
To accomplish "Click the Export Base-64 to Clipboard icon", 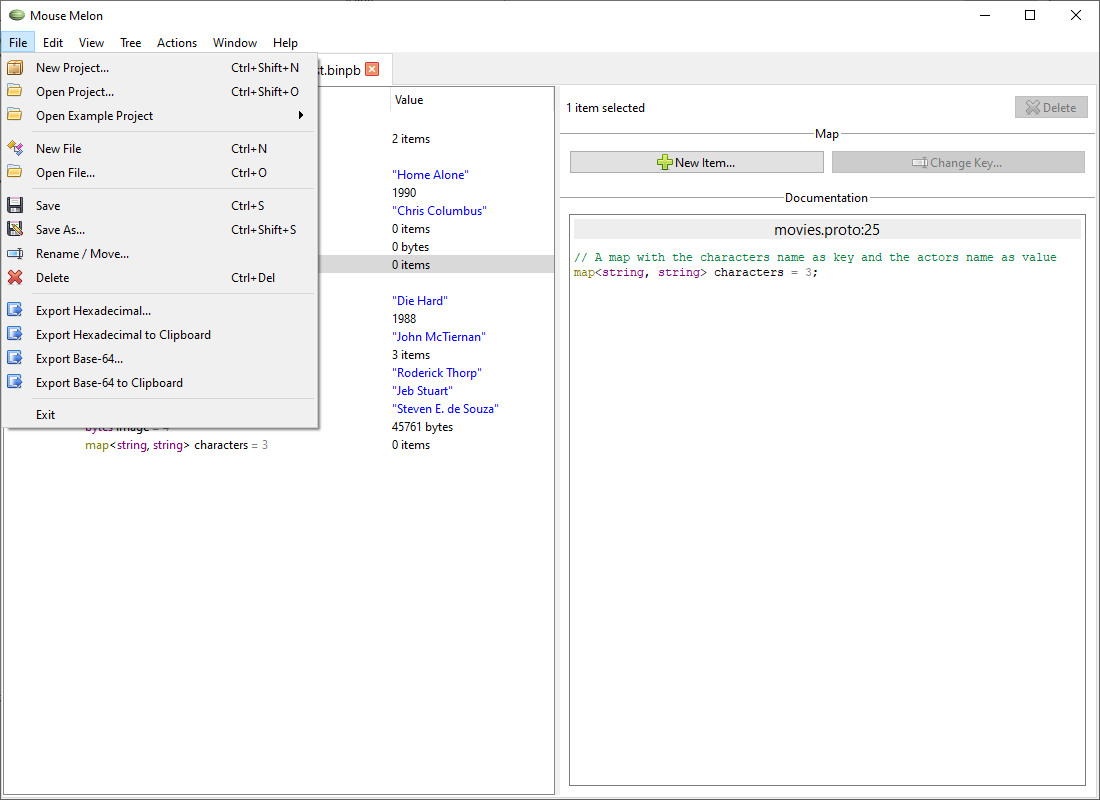I will [15, 382].
